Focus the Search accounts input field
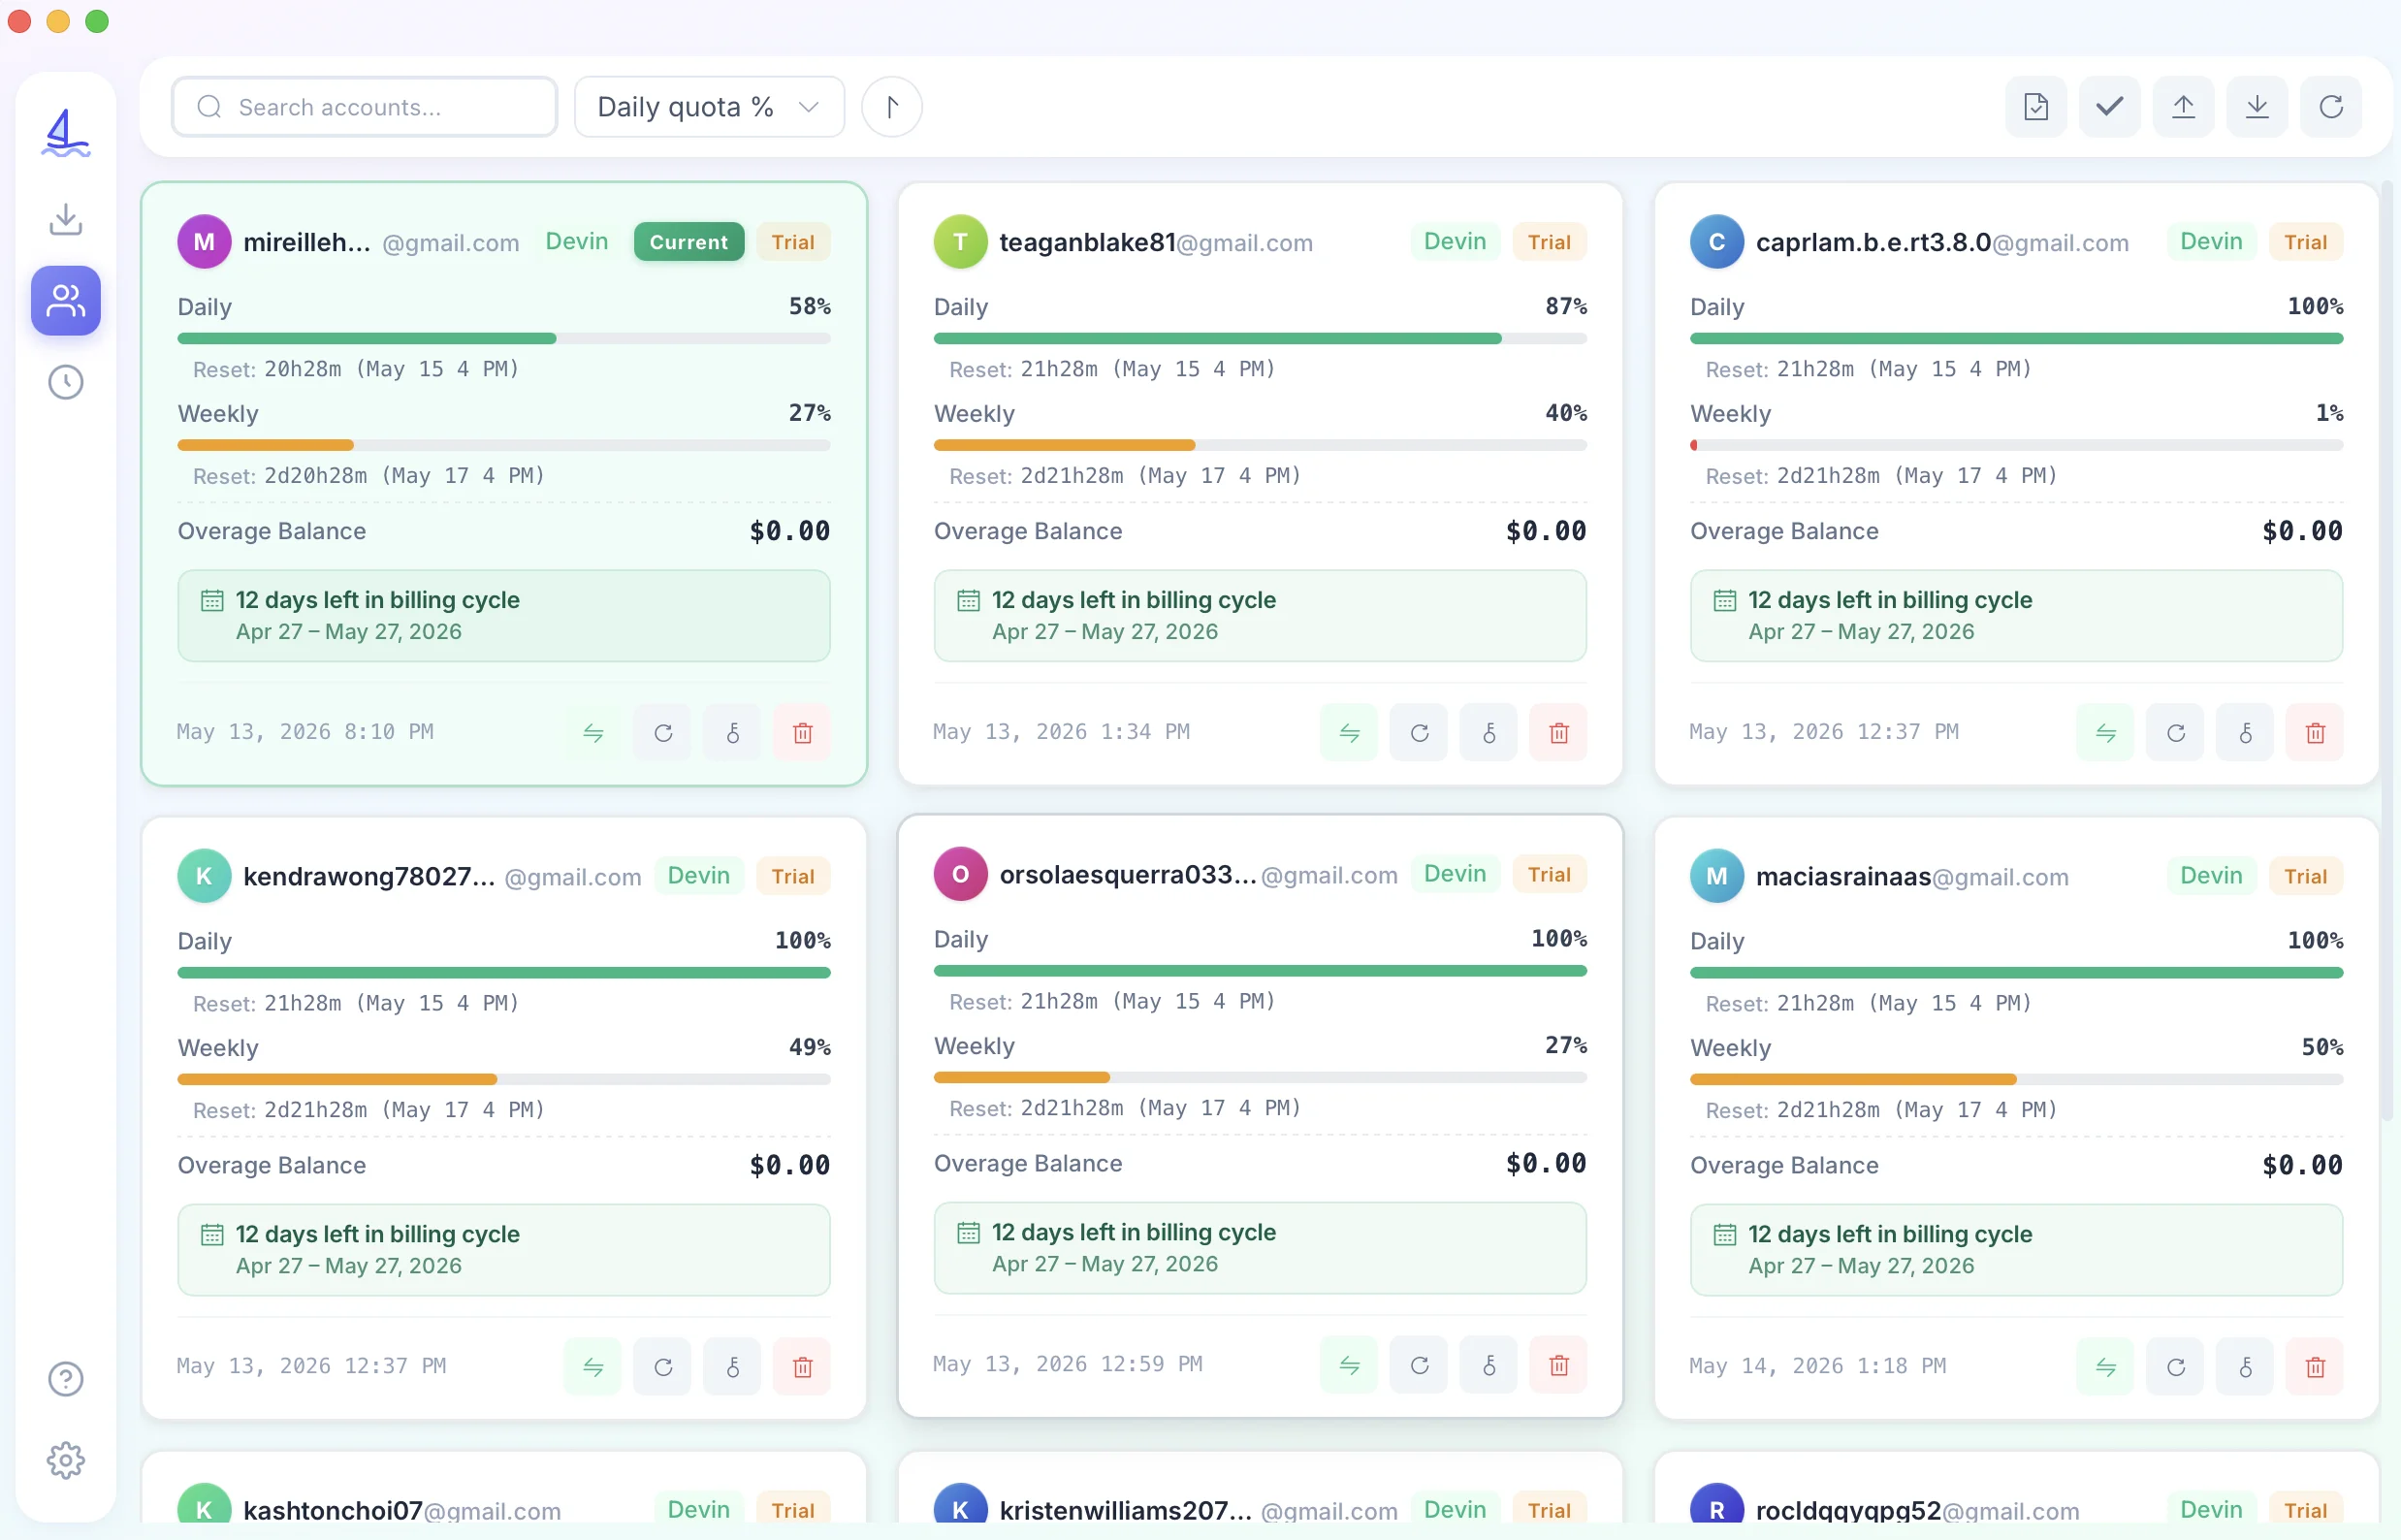This screenshot has width=2401, height=1540. [365, 107]
